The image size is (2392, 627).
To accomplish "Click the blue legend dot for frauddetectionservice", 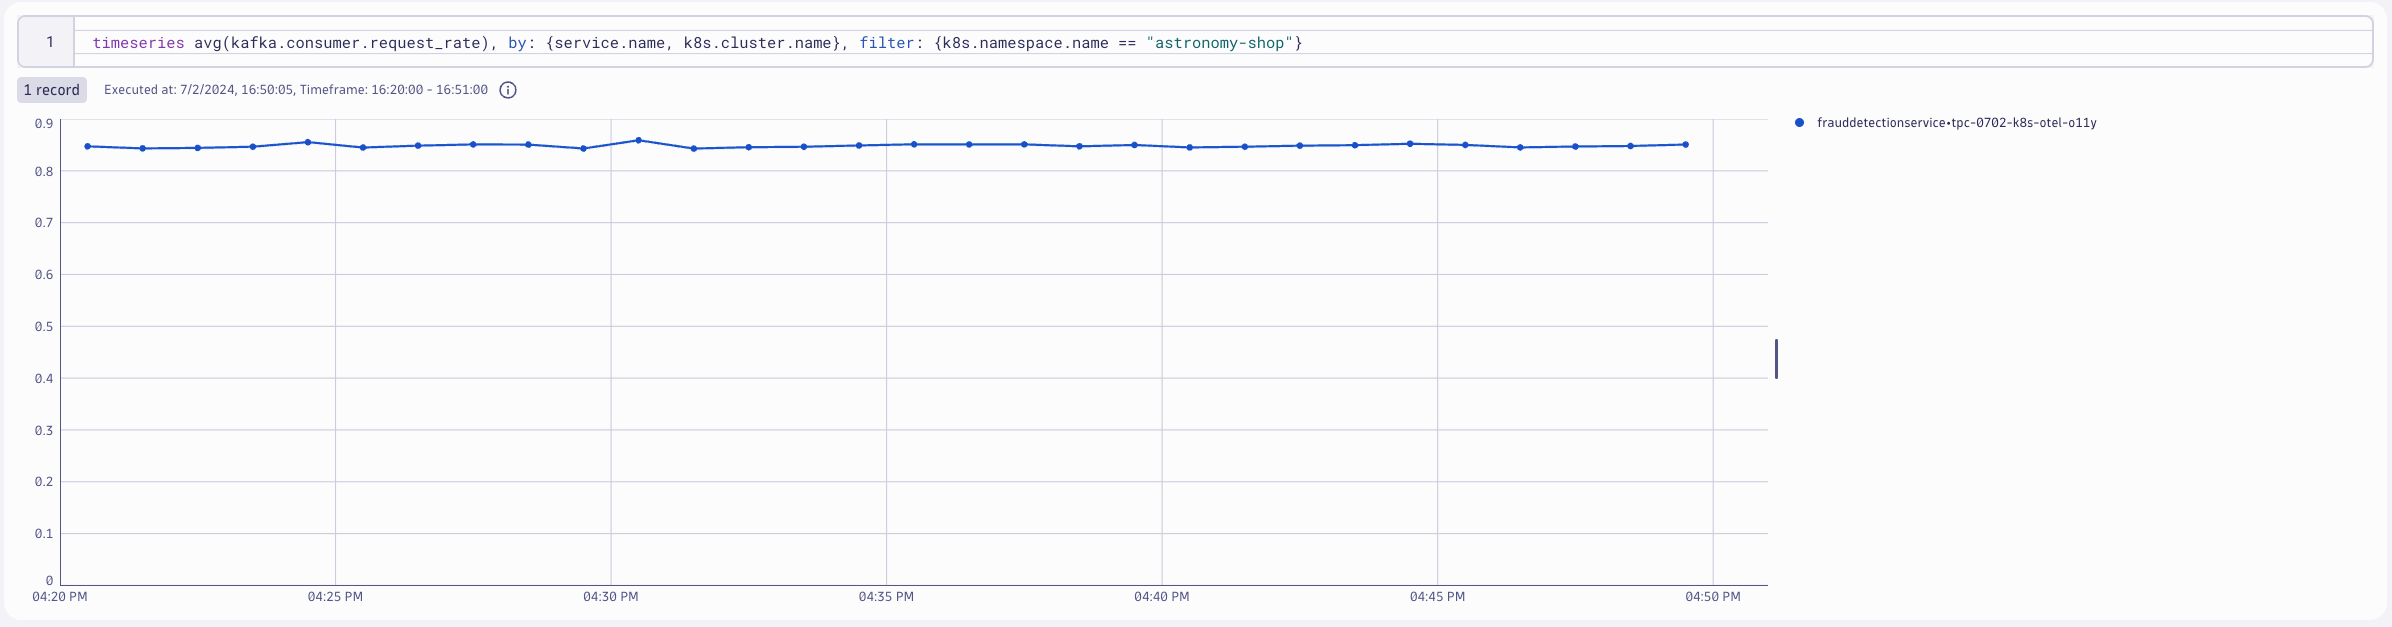I will click(1799, 123).
